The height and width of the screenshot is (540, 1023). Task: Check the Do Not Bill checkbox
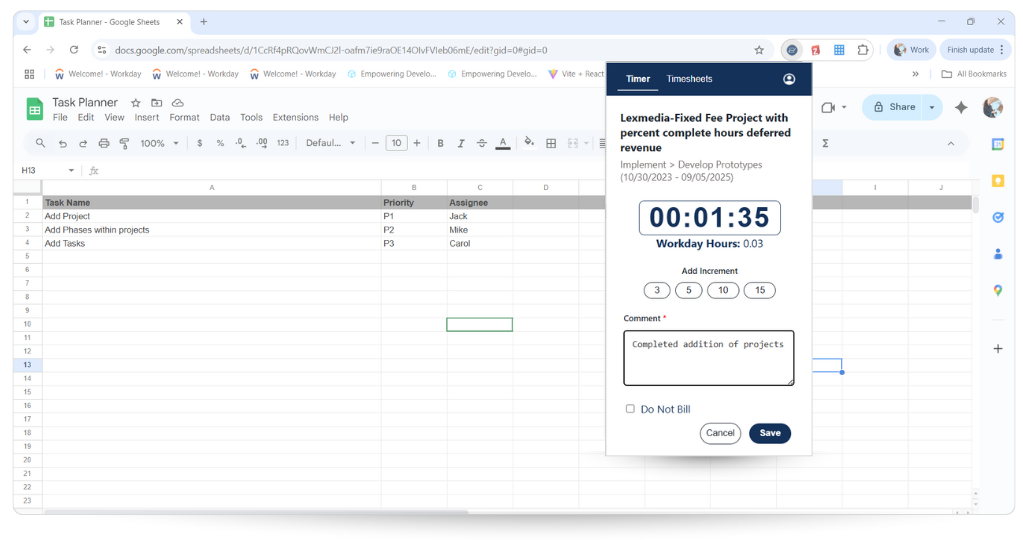[x=630, y=409]
